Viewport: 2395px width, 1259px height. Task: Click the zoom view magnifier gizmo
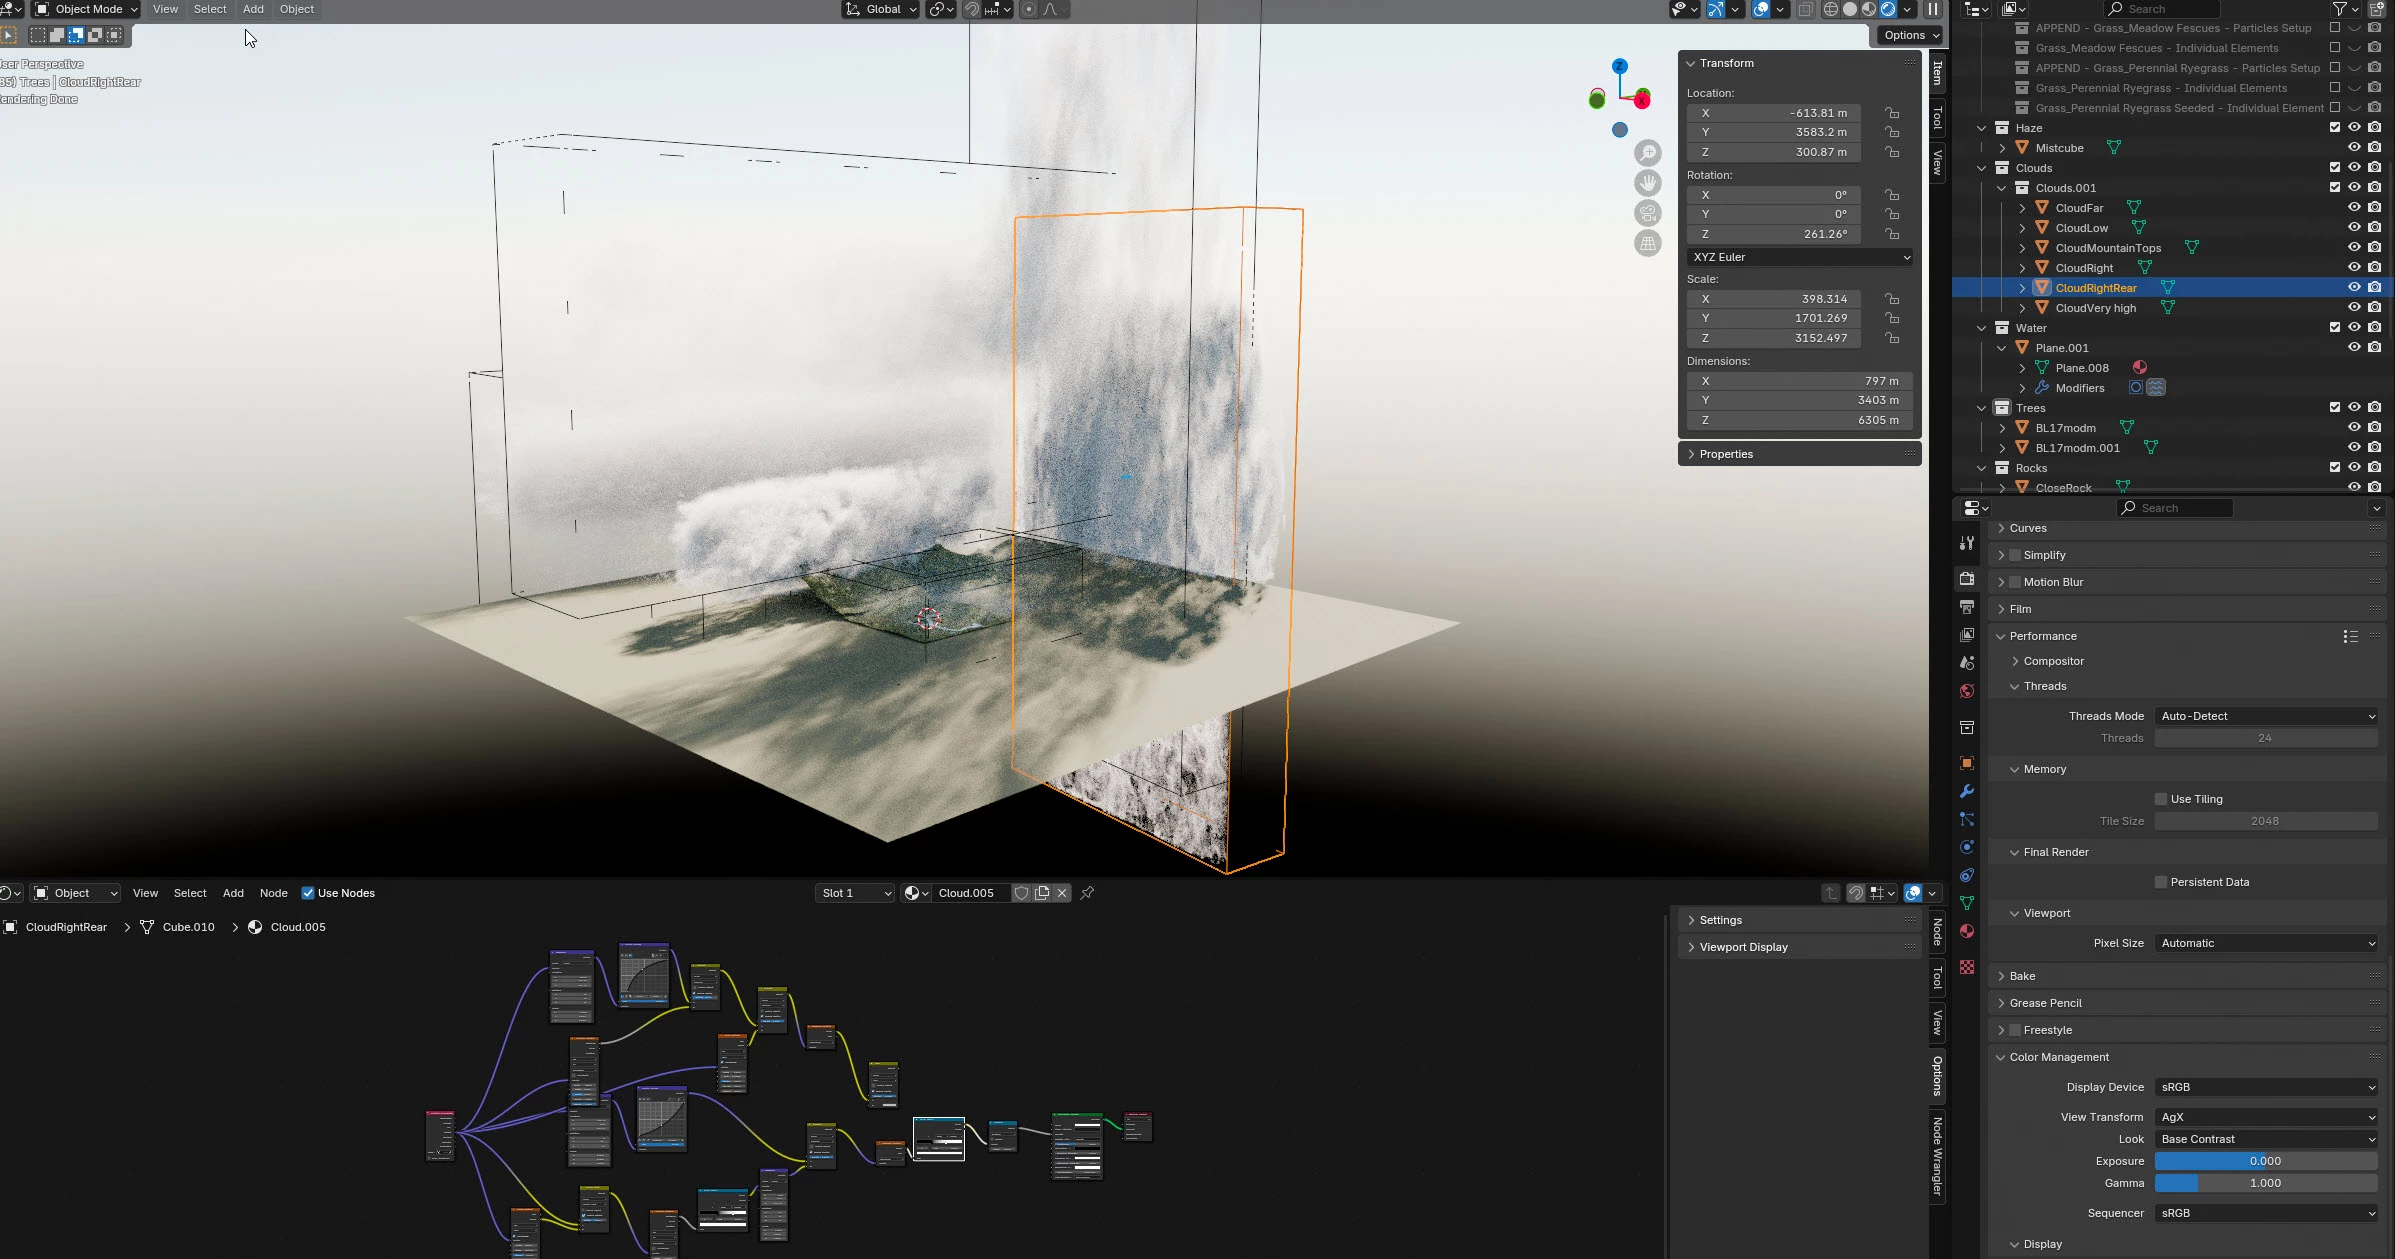coord(1647,153)
